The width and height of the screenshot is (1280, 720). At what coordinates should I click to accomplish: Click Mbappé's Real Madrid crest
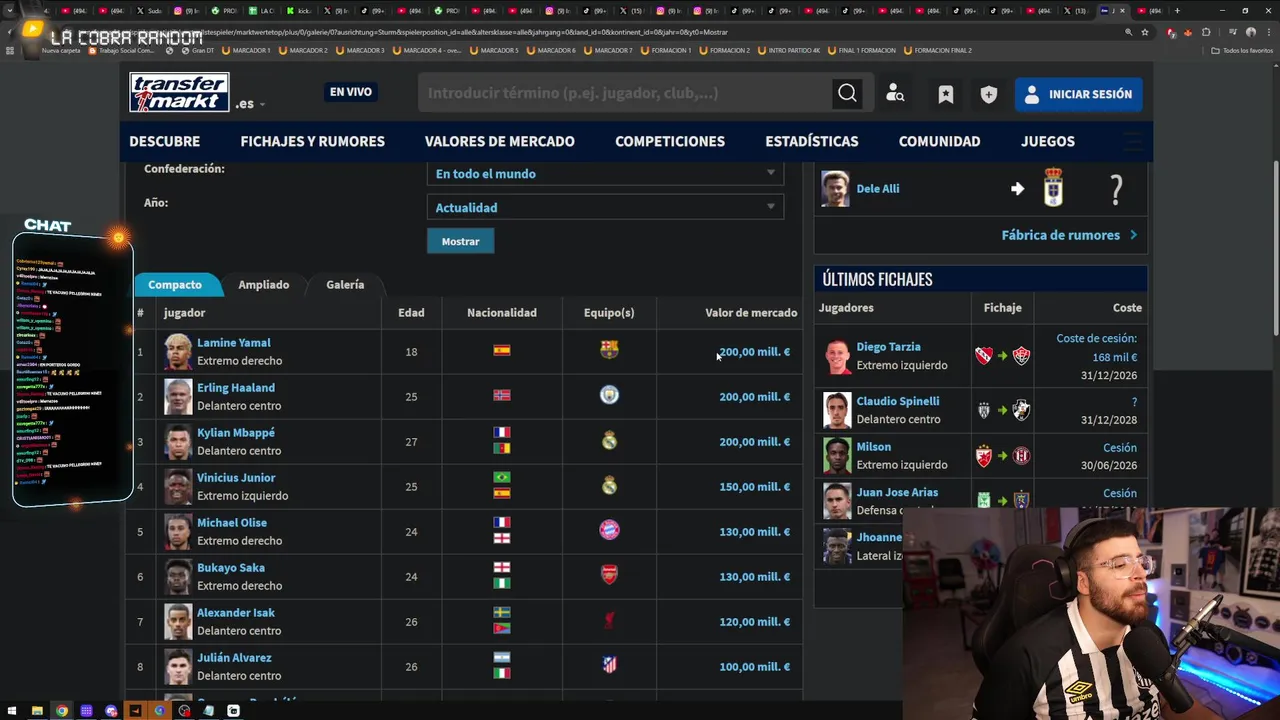pyautogui.click(x=609, y=440)
